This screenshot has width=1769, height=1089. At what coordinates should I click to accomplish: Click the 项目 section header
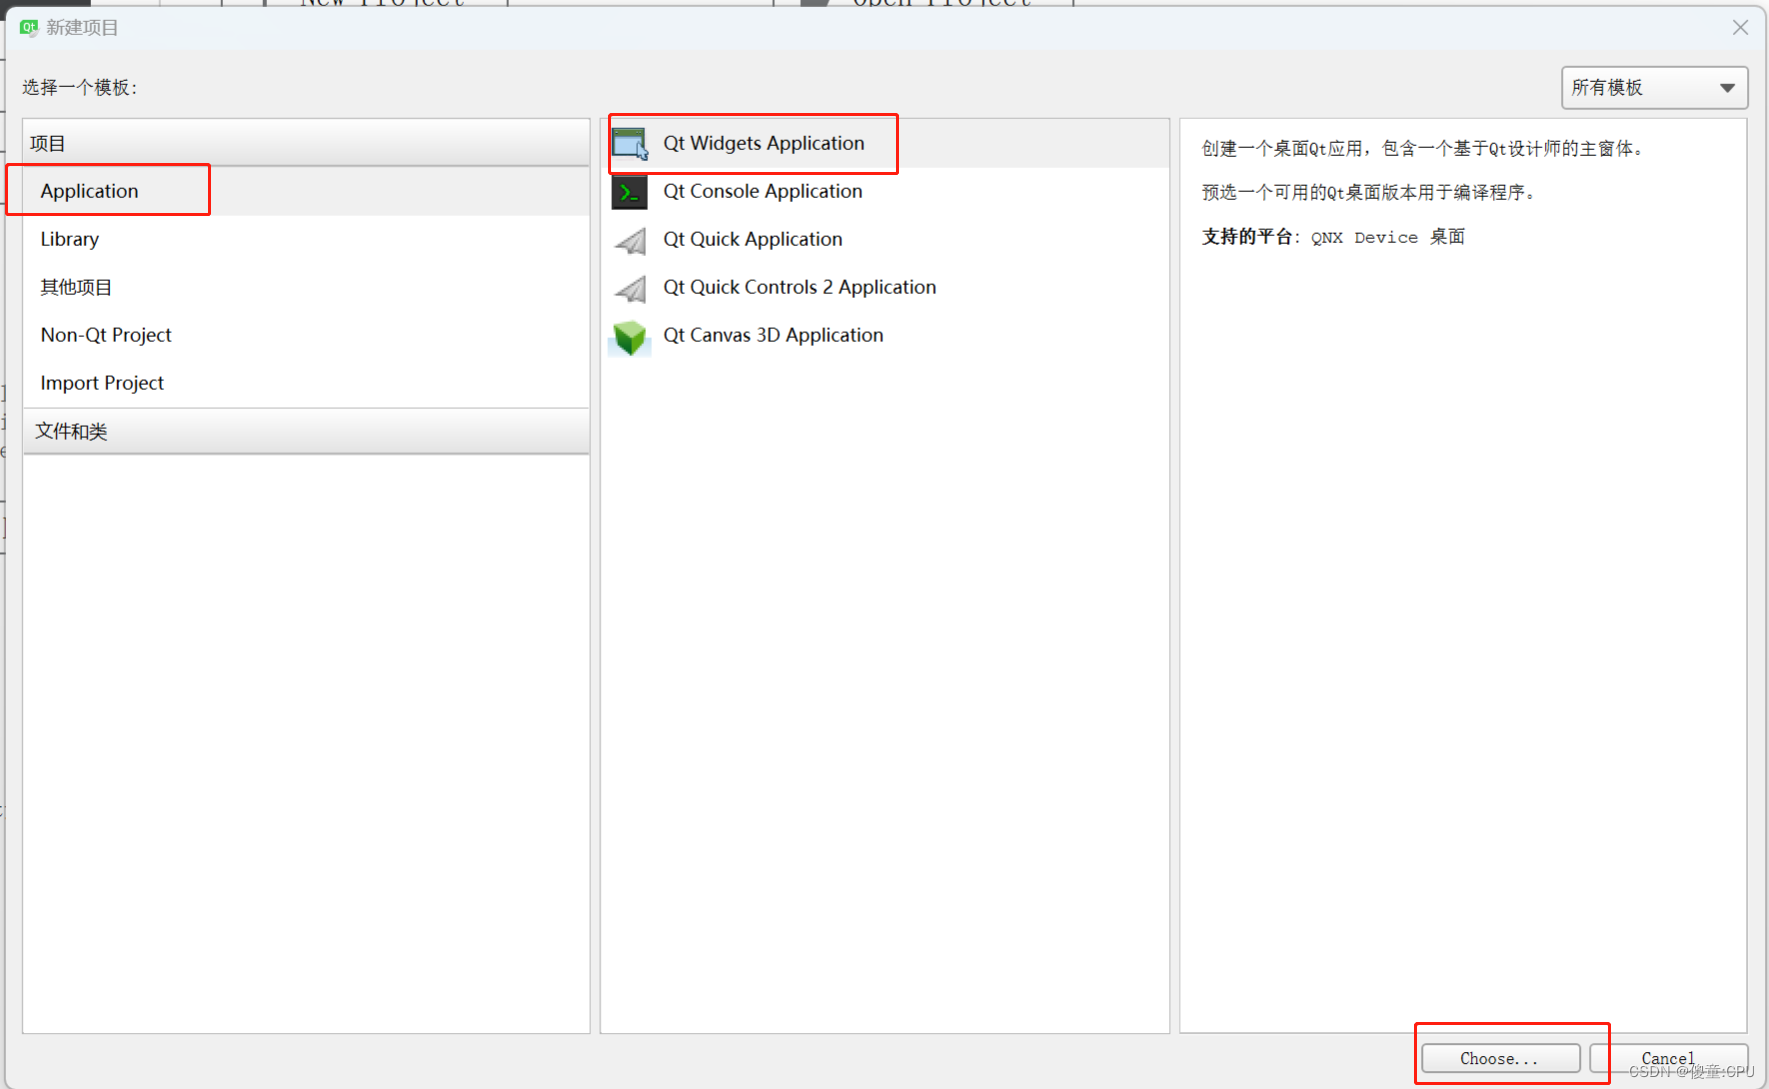tap(306, 143)
